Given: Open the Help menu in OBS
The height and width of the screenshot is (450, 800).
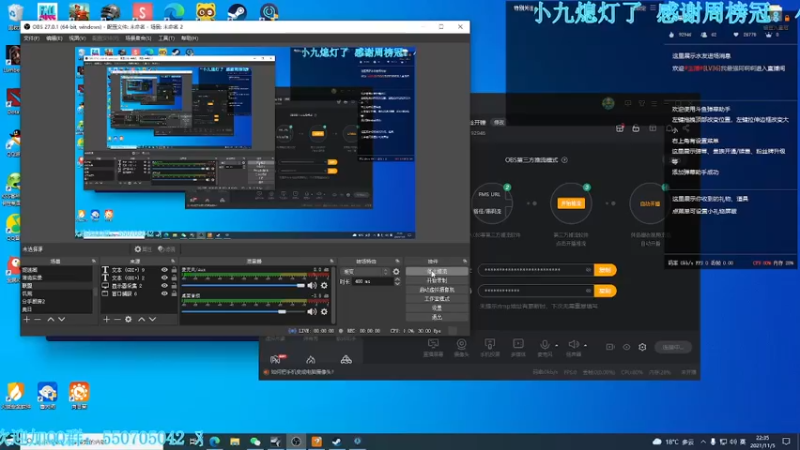Looking at the screenshot, I should point(189,38).
